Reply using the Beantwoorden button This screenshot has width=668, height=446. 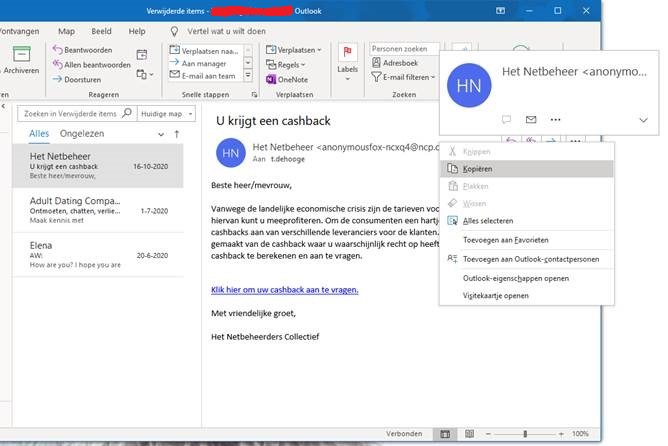[x=83, y=50]
